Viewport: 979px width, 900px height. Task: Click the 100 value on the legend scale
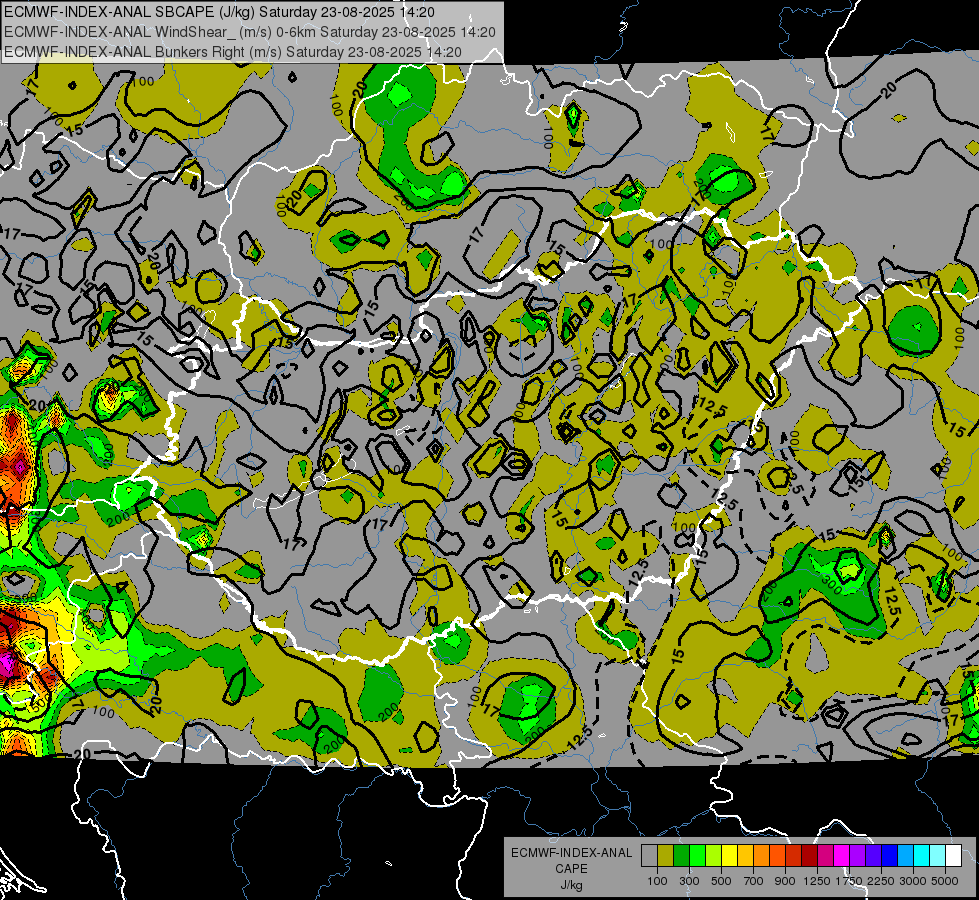tap(657, 881)
